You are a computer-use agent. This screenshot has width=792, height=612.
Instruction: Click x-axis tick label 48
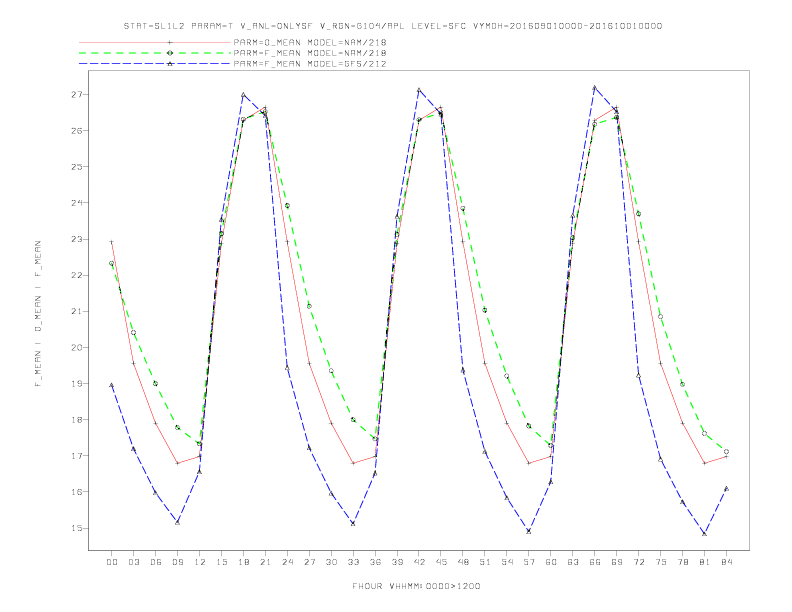pyautogui.click(x=463, y=562)
